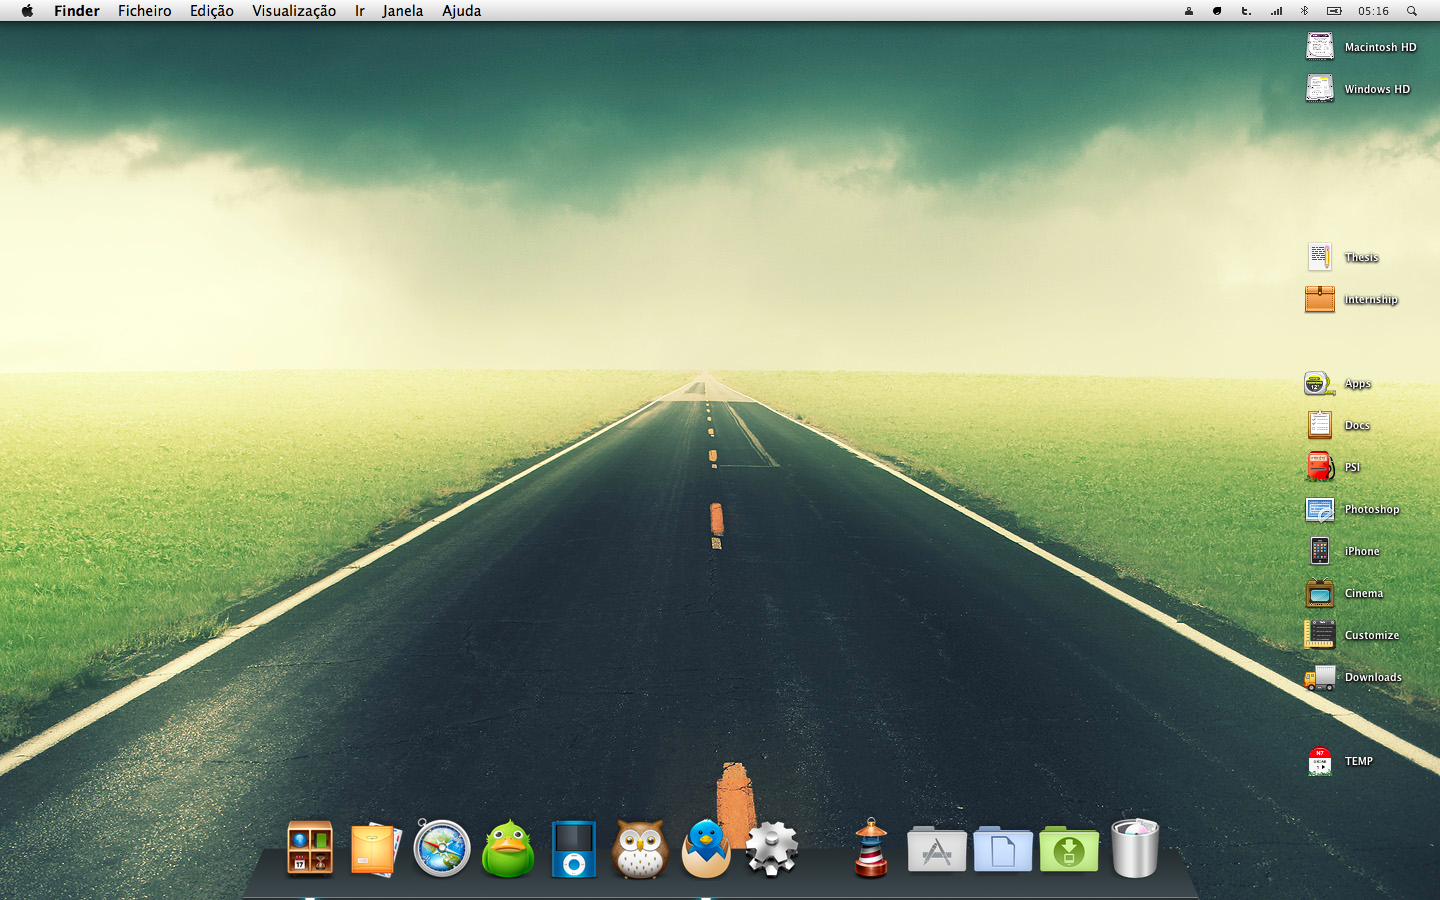Click the Internship label text
Screen dimensions: 1440x900
1371,299
